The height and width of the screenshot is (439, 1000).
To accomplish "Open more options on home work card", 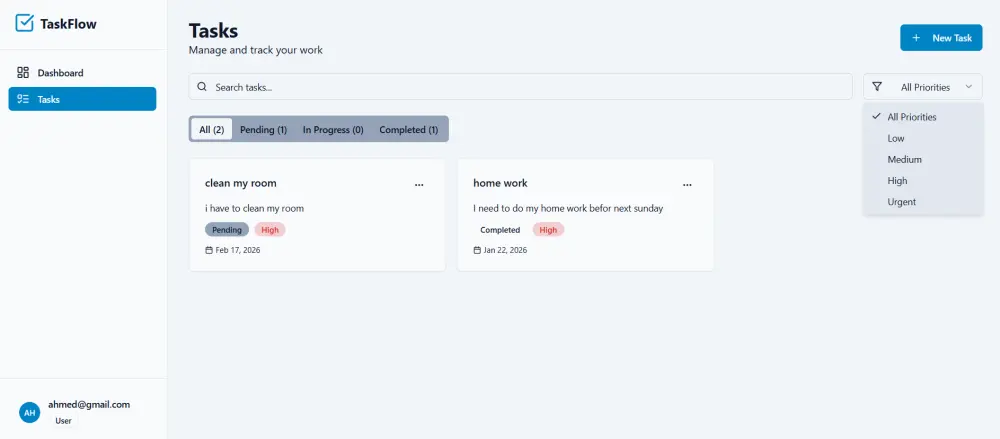I will [687, 184].
